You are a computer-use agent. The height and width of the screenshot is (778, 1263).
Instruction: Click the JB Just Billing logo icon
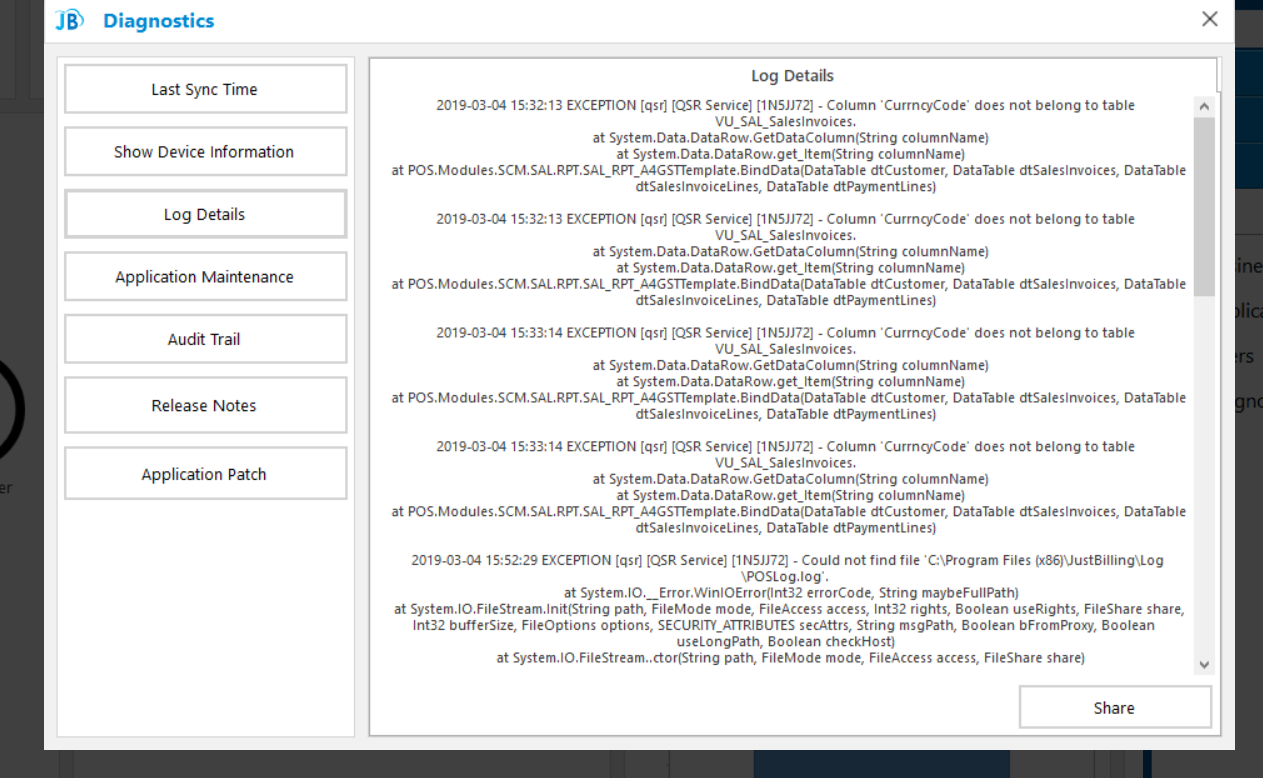pyautogui.click(x=70, y=20)
